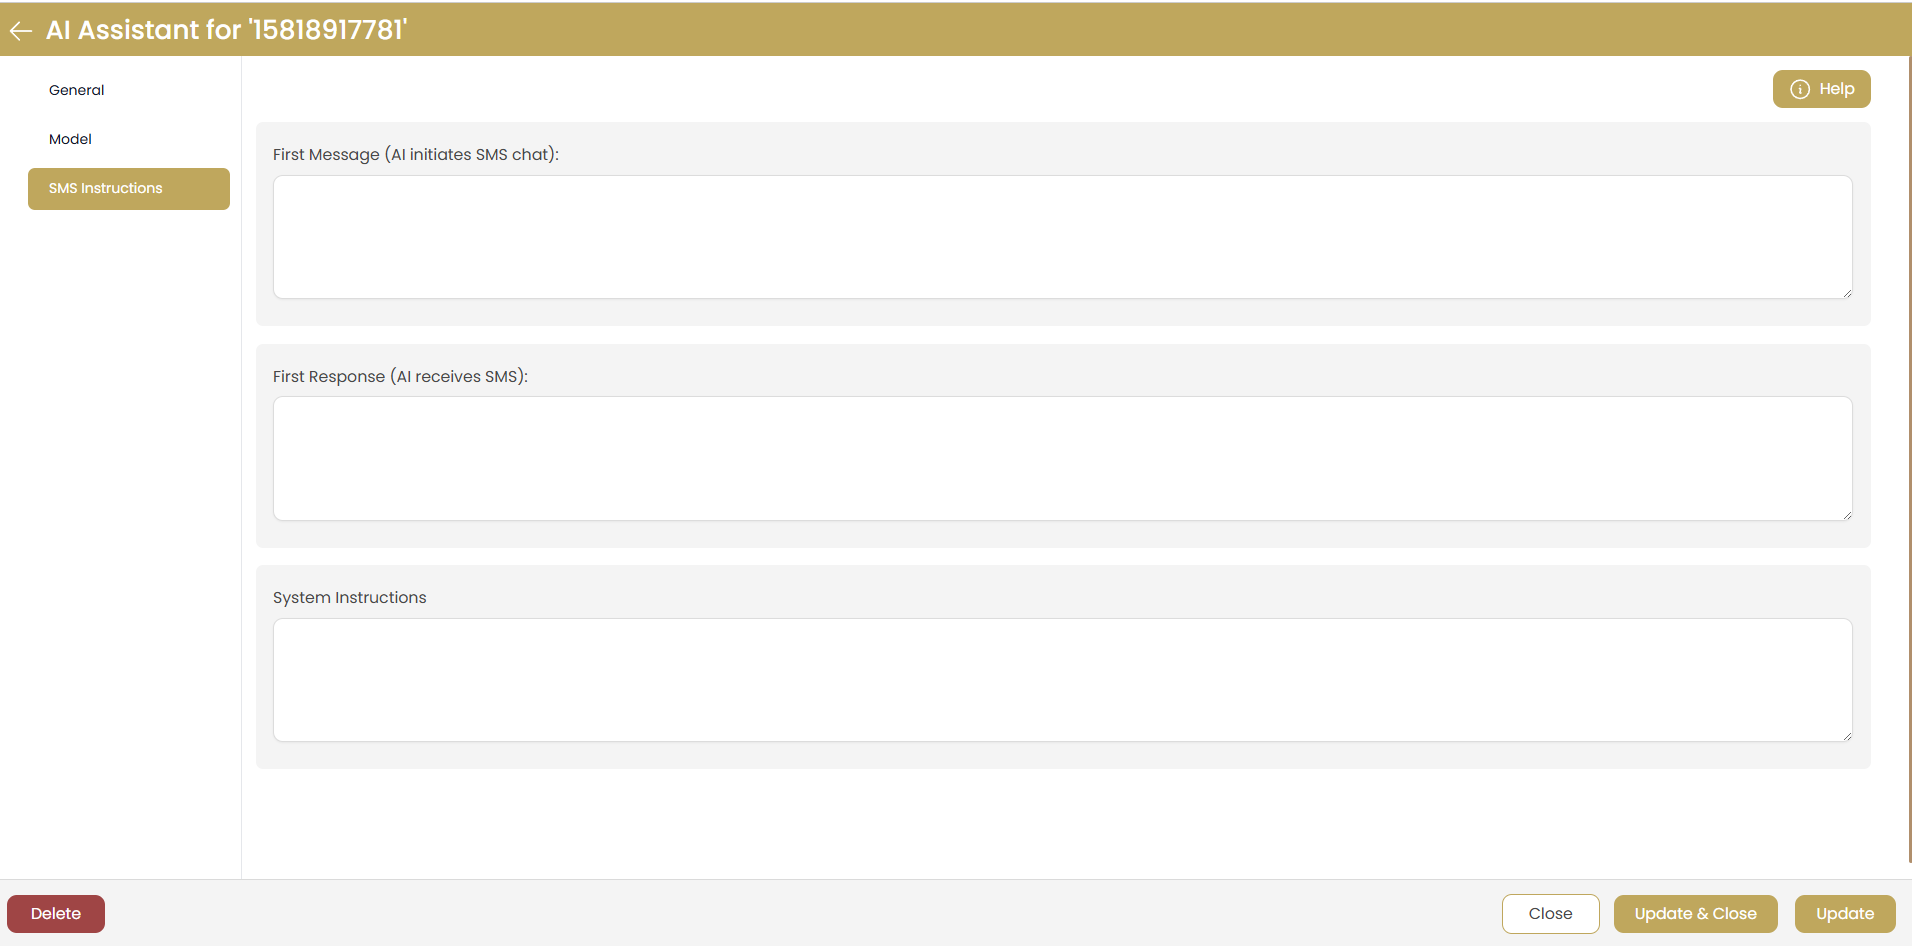Open the Help panel
1912x946 pixels.
click(x=1822, y=89)
